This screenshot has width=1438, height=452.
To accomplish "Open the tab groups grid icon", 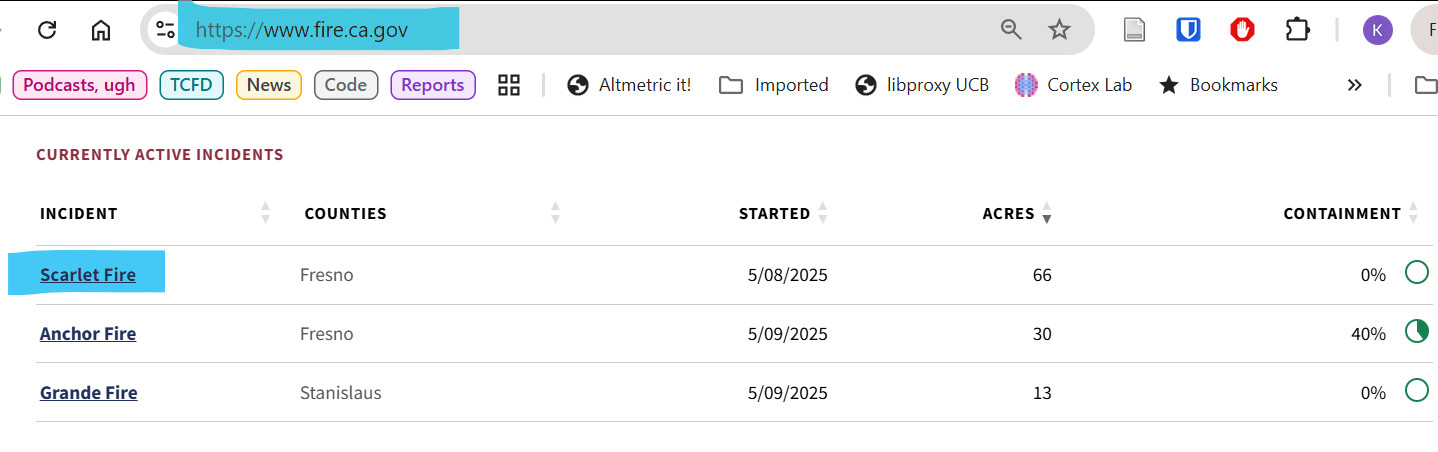I will pos(509,85).
